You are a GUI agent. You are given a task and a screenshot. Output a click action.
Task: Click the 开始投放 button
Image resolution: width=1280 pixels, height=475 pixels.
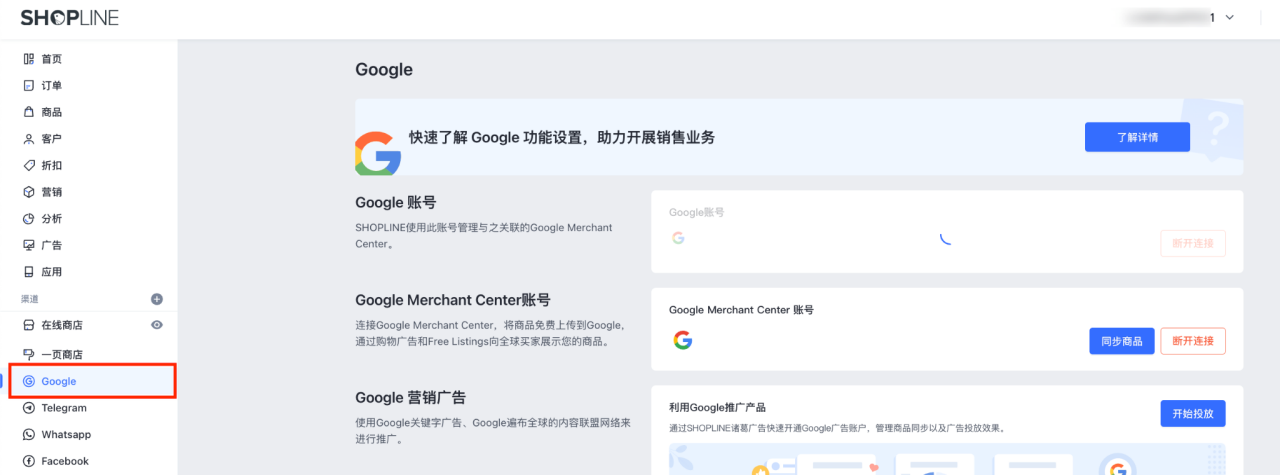[x=1193, y=413]
